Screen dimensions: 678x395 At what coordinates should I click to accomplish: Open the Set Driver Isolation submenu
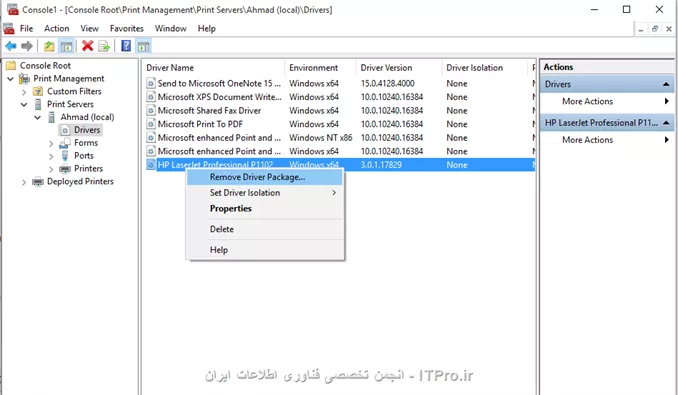(265, 193)
